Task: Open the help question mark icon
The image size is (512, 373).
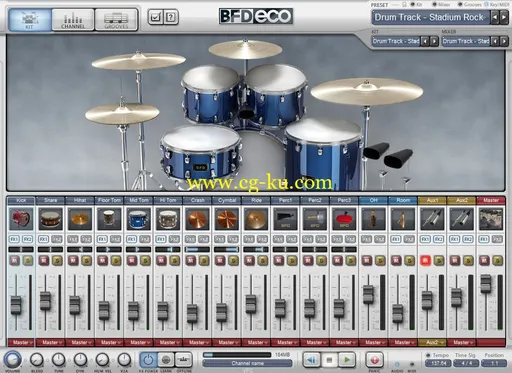Action: tap(171, 17)
